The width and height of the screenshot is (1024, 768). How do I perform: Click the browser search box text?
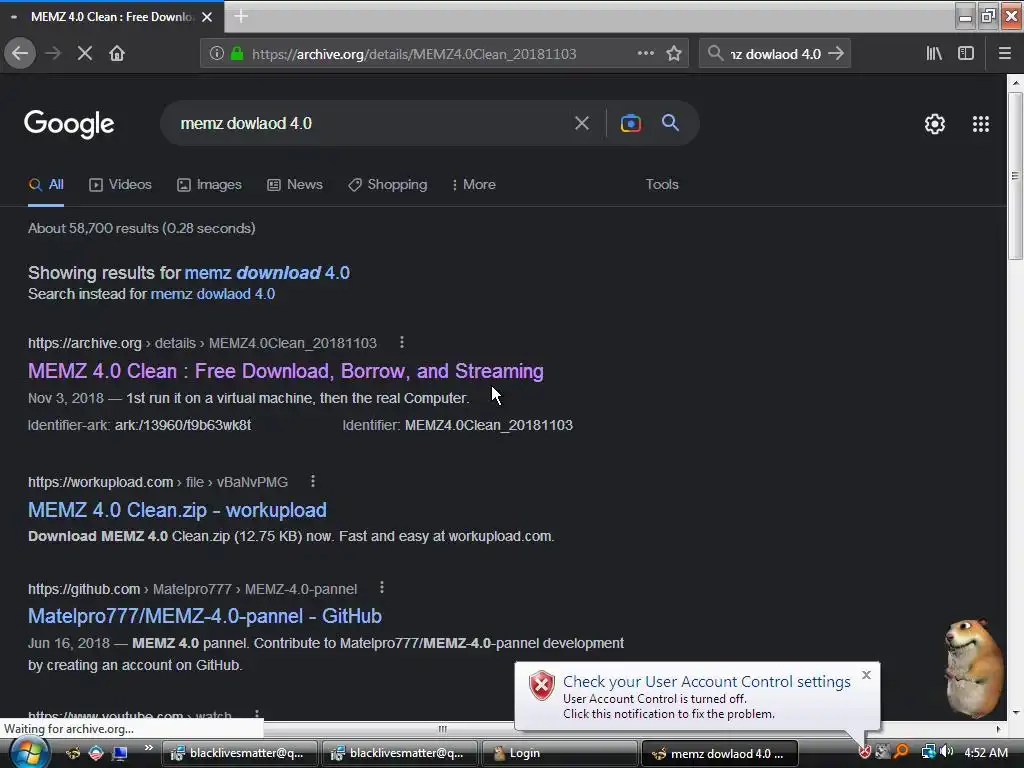click(x=775, y=54)
